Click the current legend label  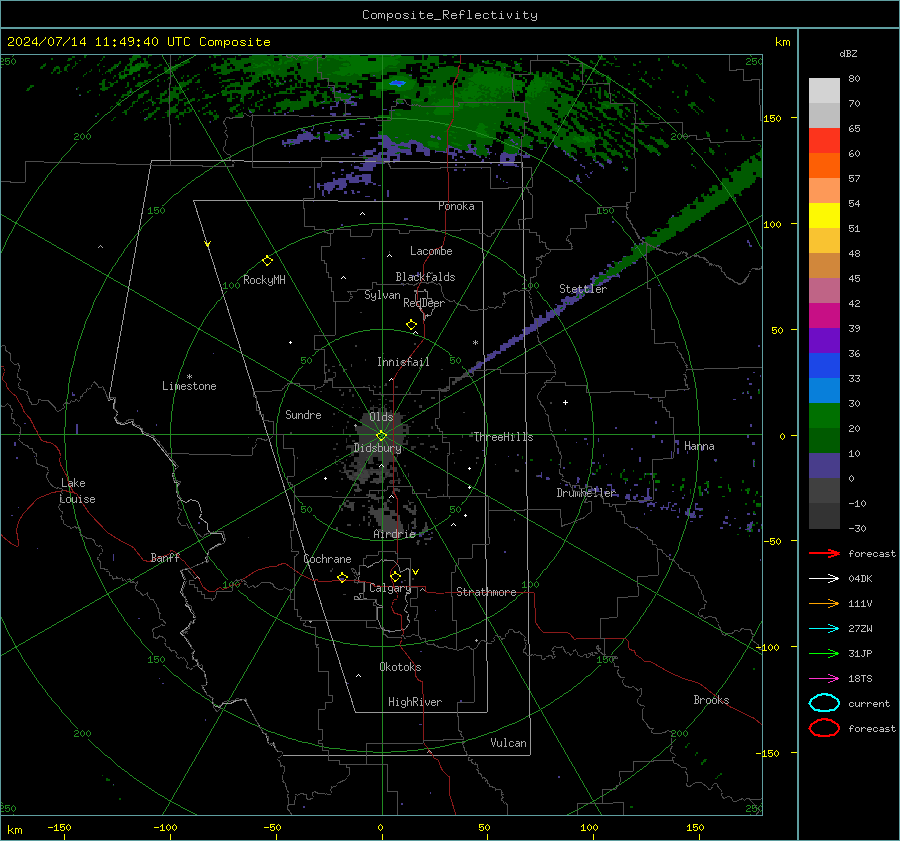click(x=869, y=704)
